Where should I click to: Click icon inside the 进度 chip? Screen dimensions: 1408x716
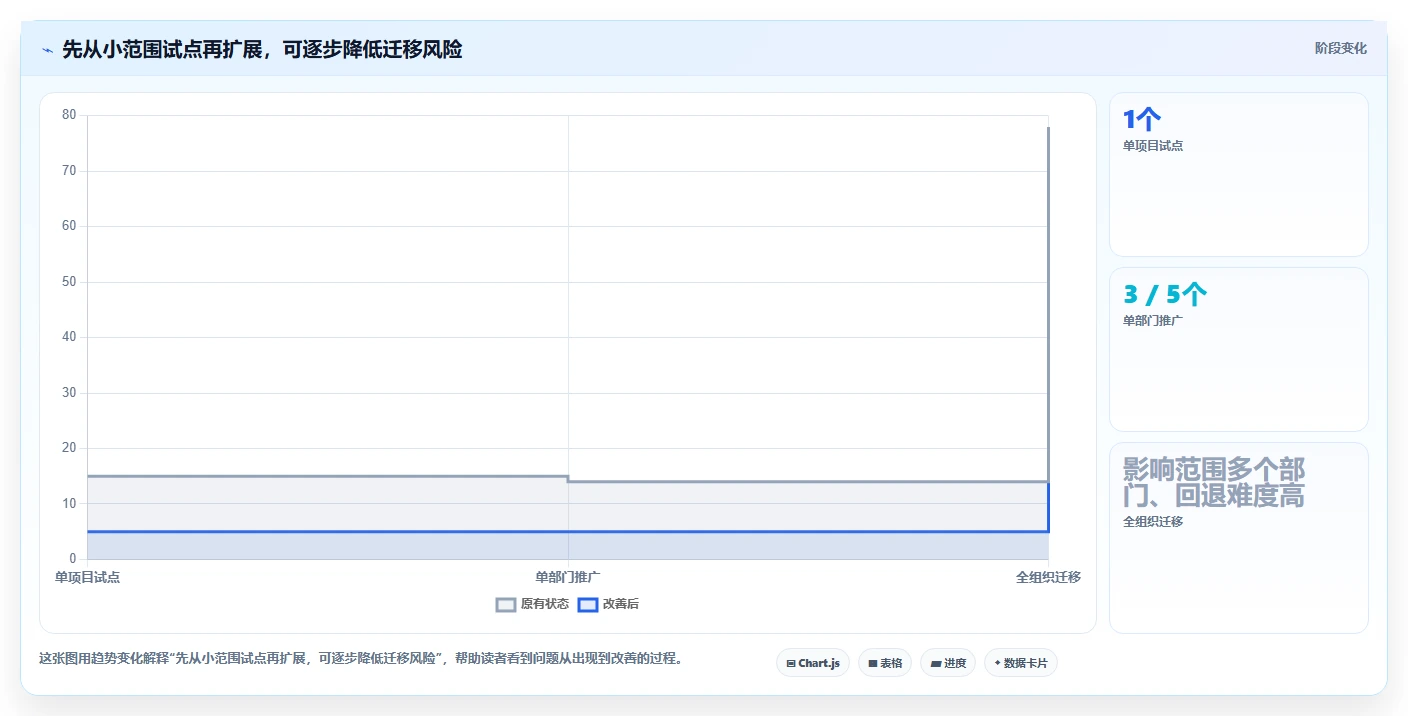coord(936,663)
